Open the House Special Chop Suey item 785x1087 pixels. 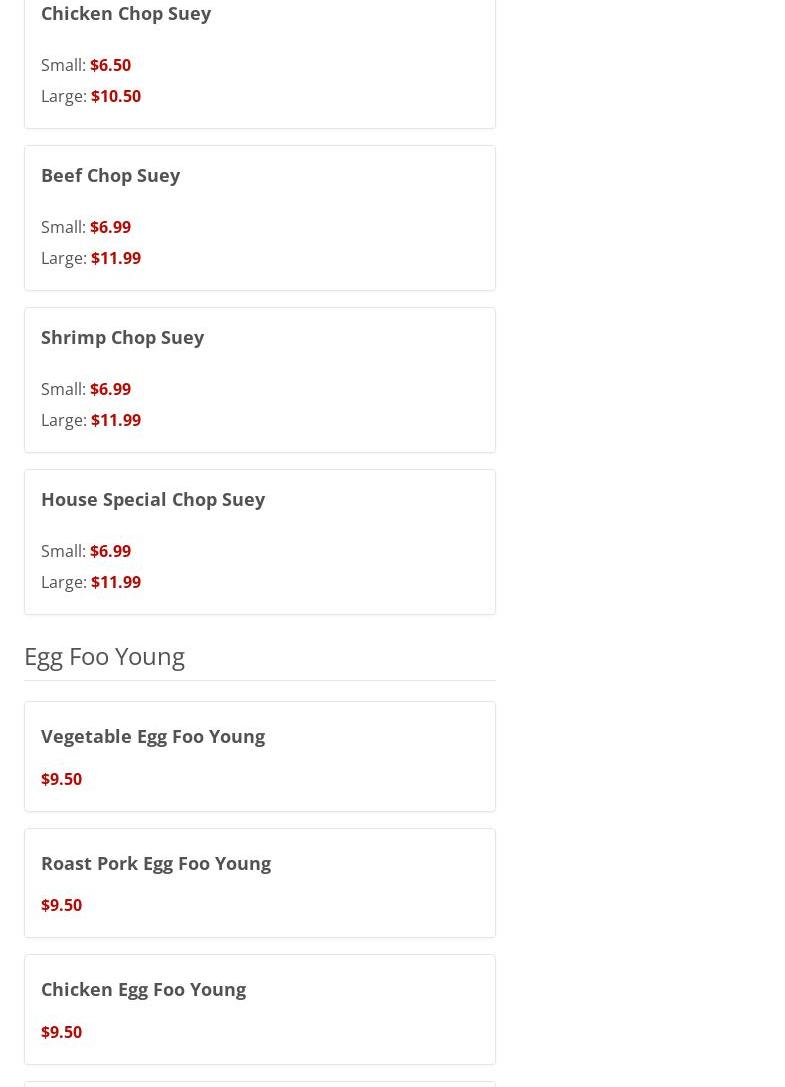[x=153, y=499]
